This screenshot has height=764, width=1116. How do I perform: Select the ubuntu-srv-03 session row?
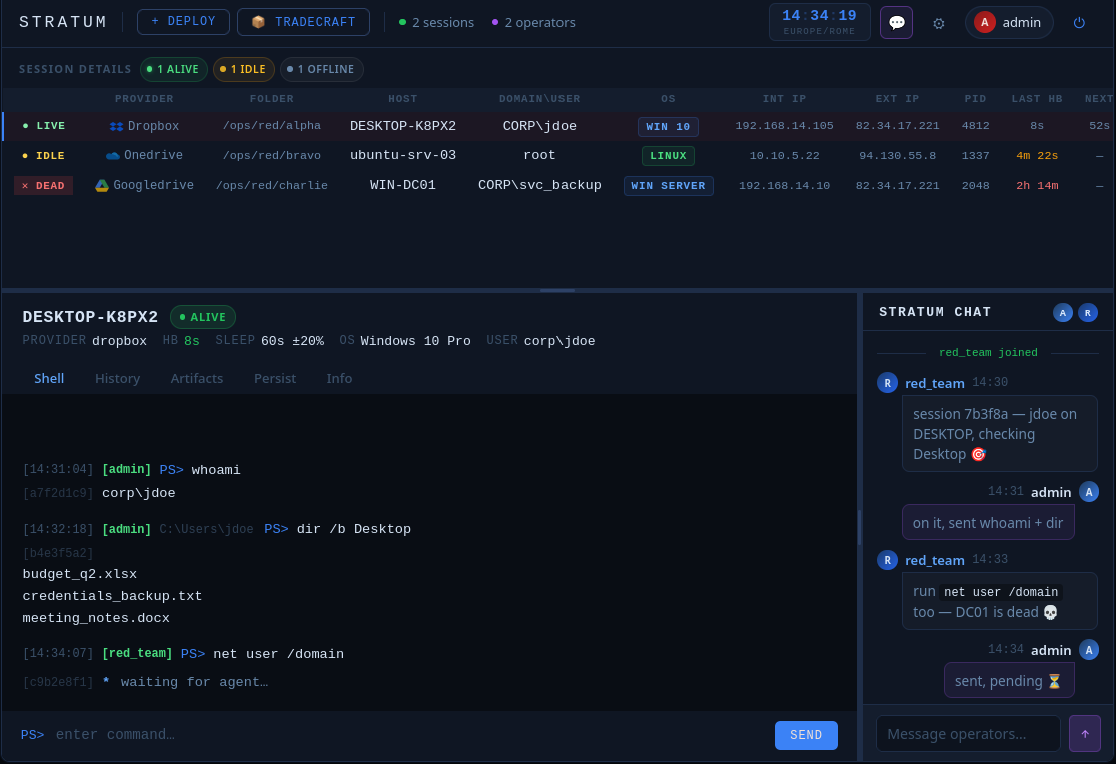[x=558, y=155]
